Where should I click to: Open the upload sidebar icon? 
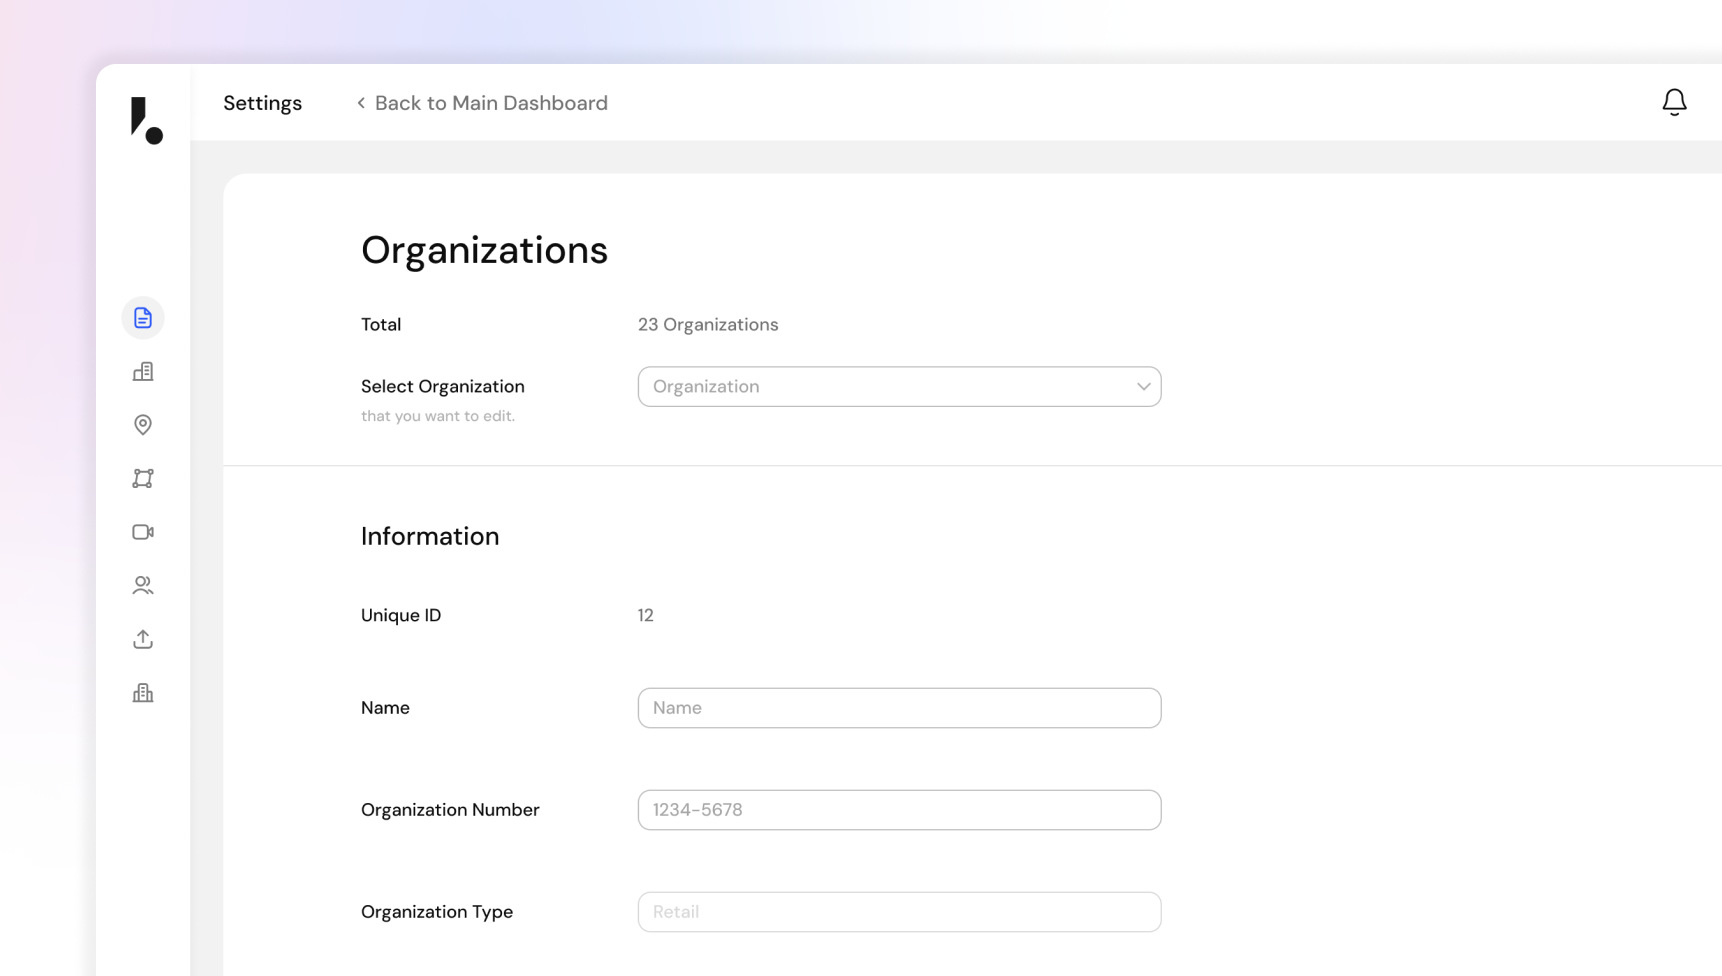point(143,639)
